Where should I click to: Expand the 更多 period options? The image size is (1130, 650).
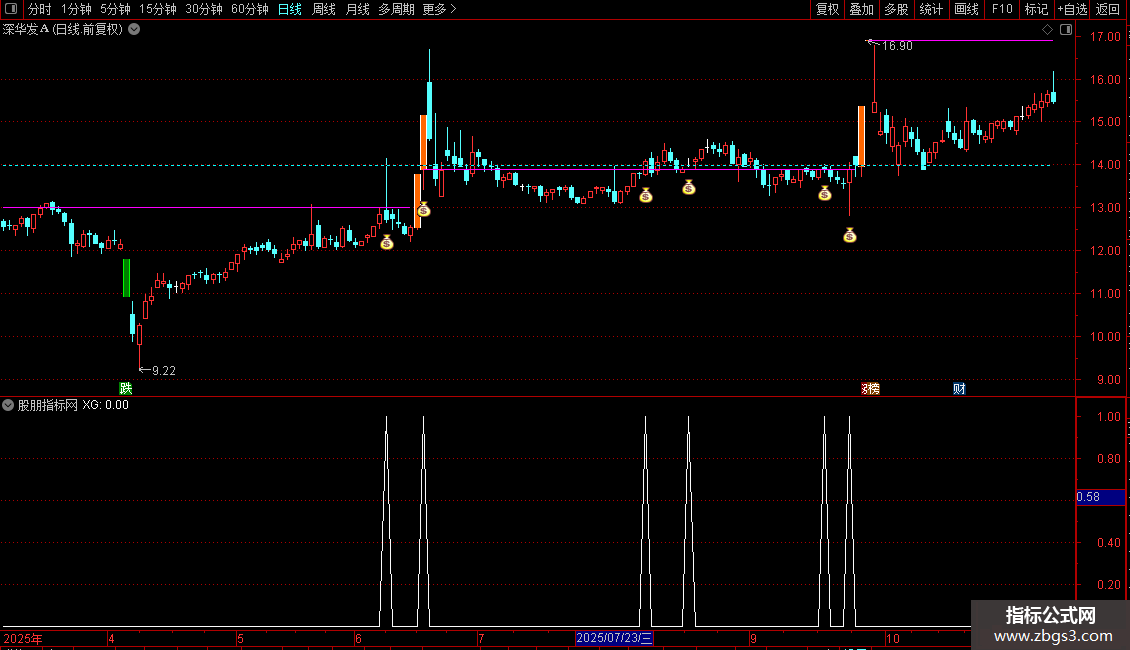439,9
